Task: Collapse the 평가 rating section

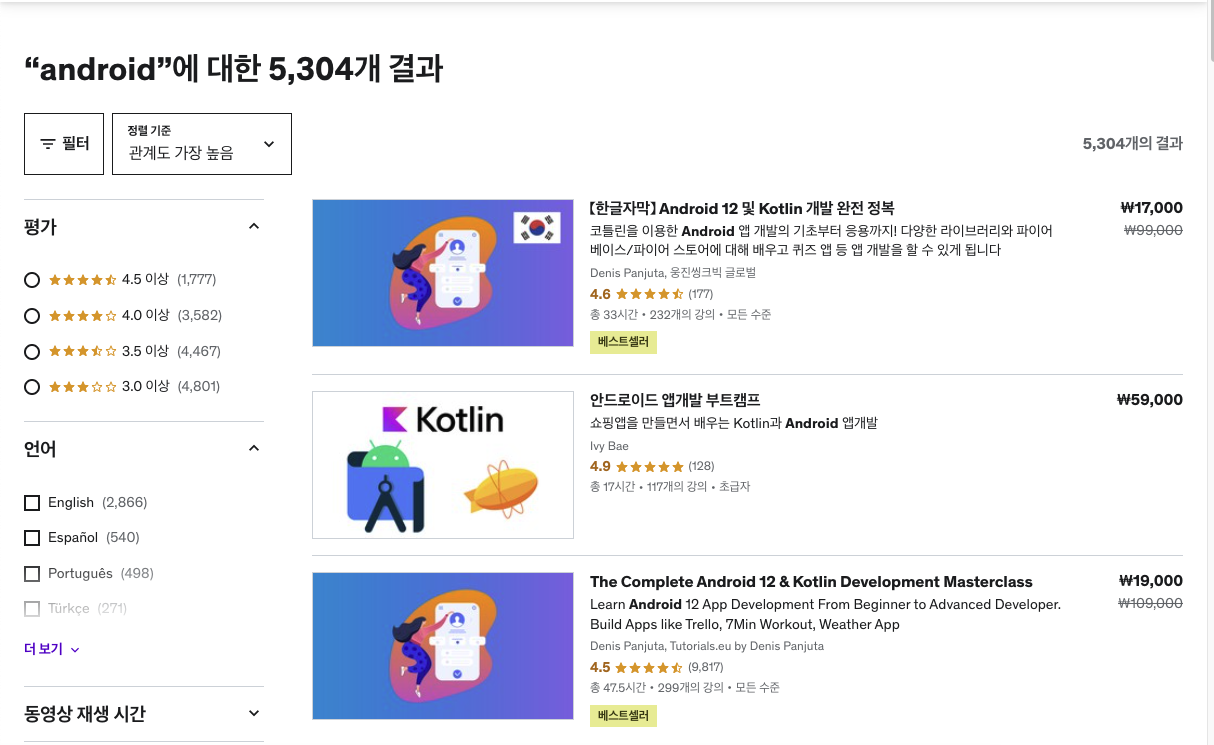Action: pyautogui.click(x=254, y=226)
